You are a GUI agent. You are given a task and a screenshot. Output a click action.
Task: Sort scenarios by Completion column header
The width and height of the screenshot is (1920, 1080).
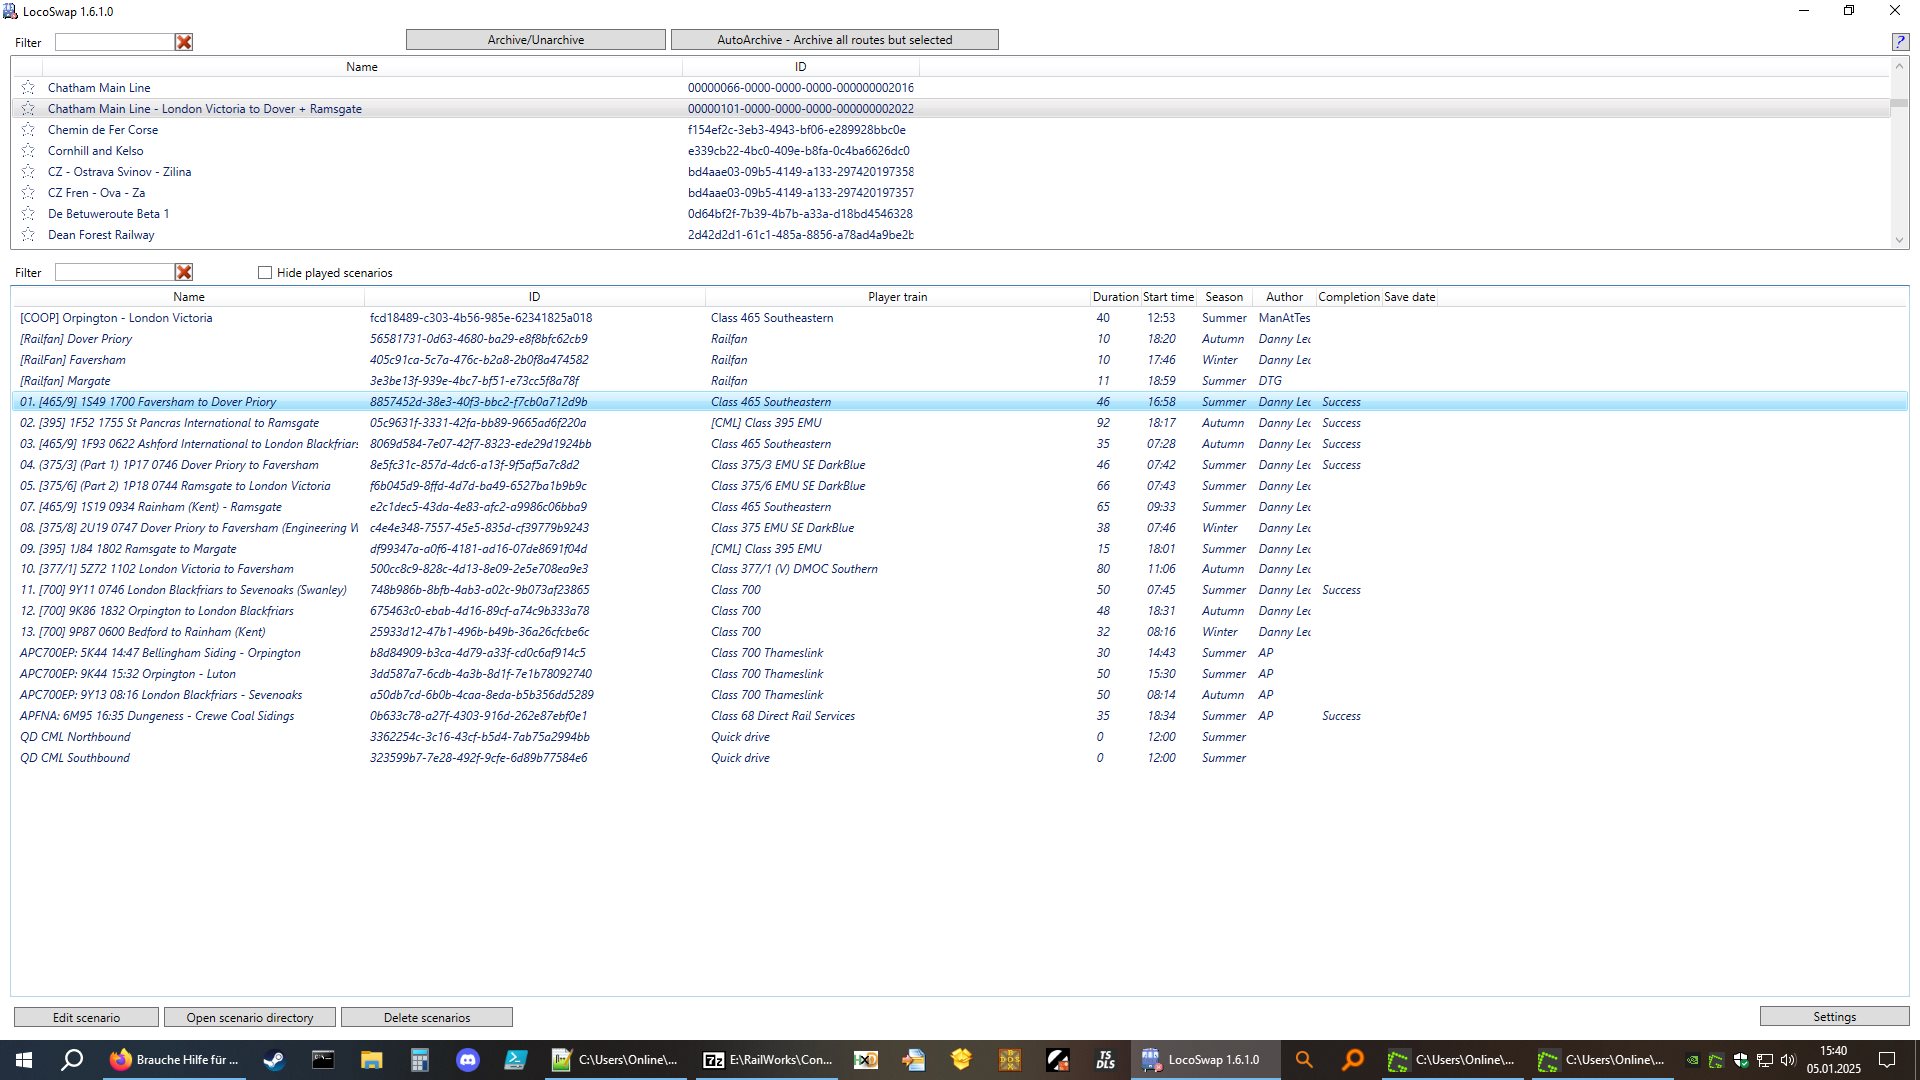pyautogui.click(x=1348, y=297)
